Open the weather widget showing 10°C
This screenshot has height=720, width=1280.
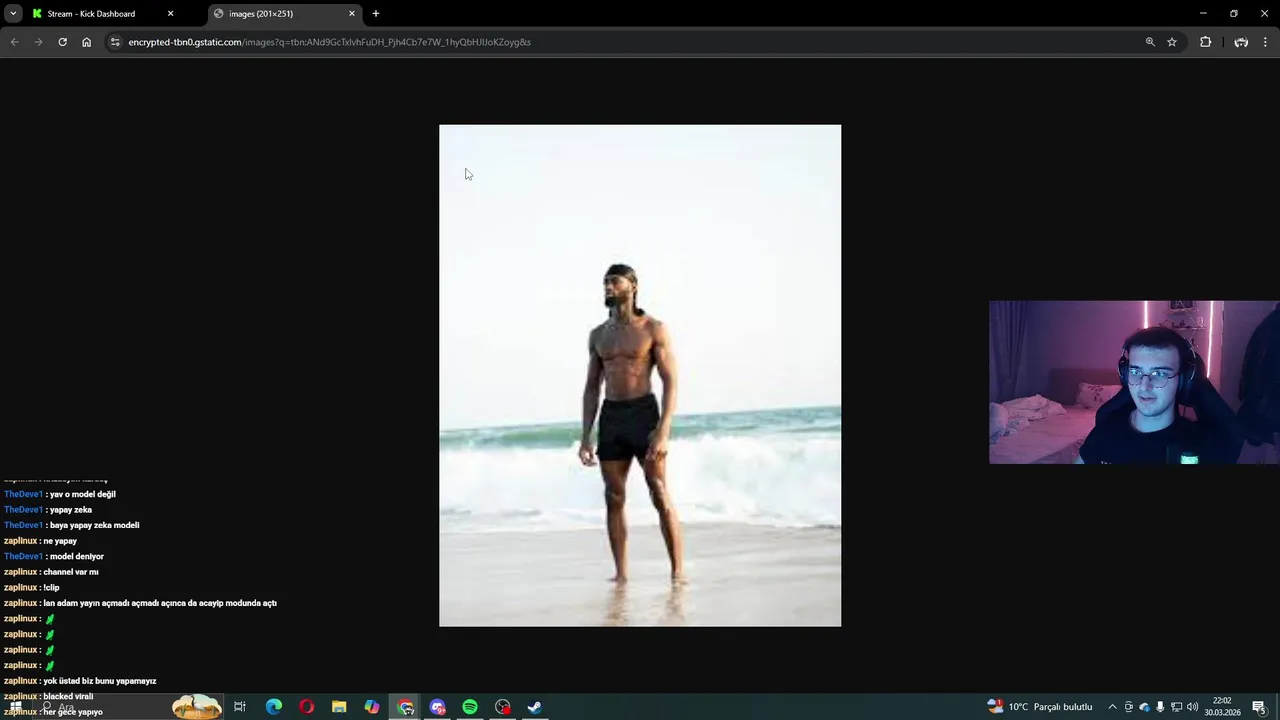pyautogui.click(x=1040, y=707)
